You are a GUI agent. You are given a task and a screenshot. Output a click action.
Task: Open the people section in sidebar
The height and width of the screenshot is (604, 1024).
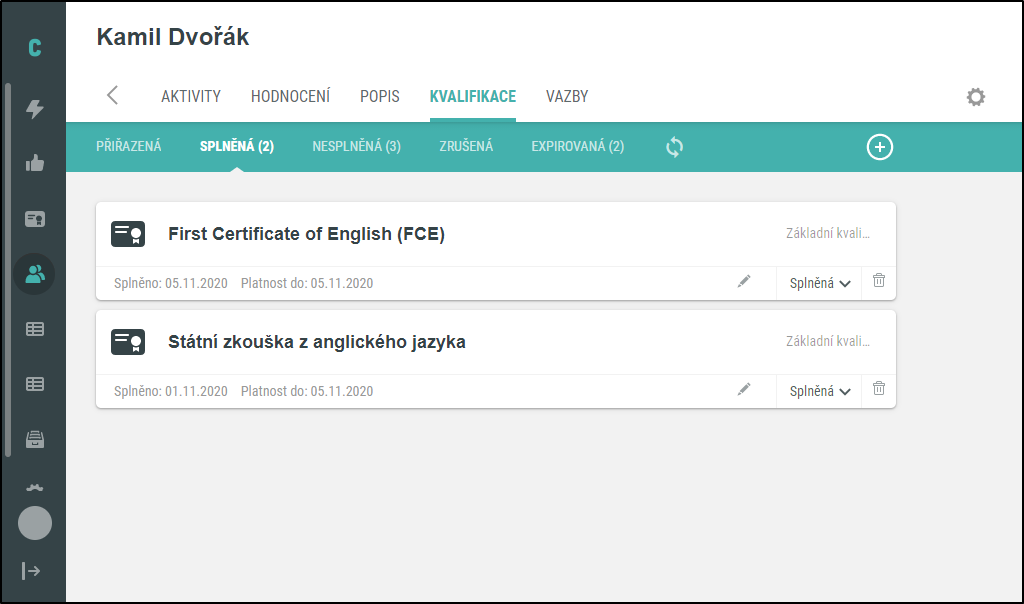35,274
